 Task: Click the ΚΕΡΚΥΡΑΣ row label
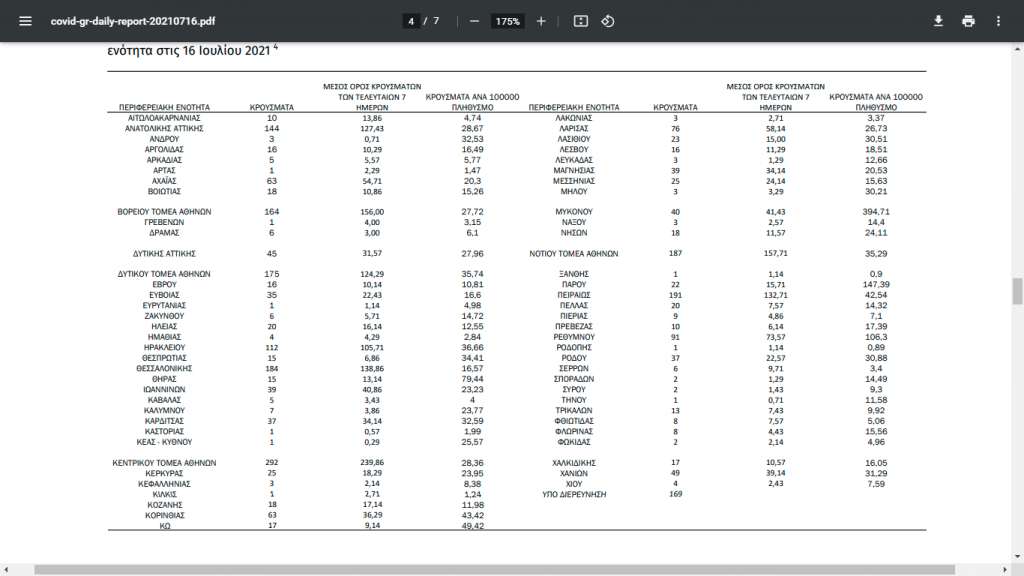click(164, 473)
